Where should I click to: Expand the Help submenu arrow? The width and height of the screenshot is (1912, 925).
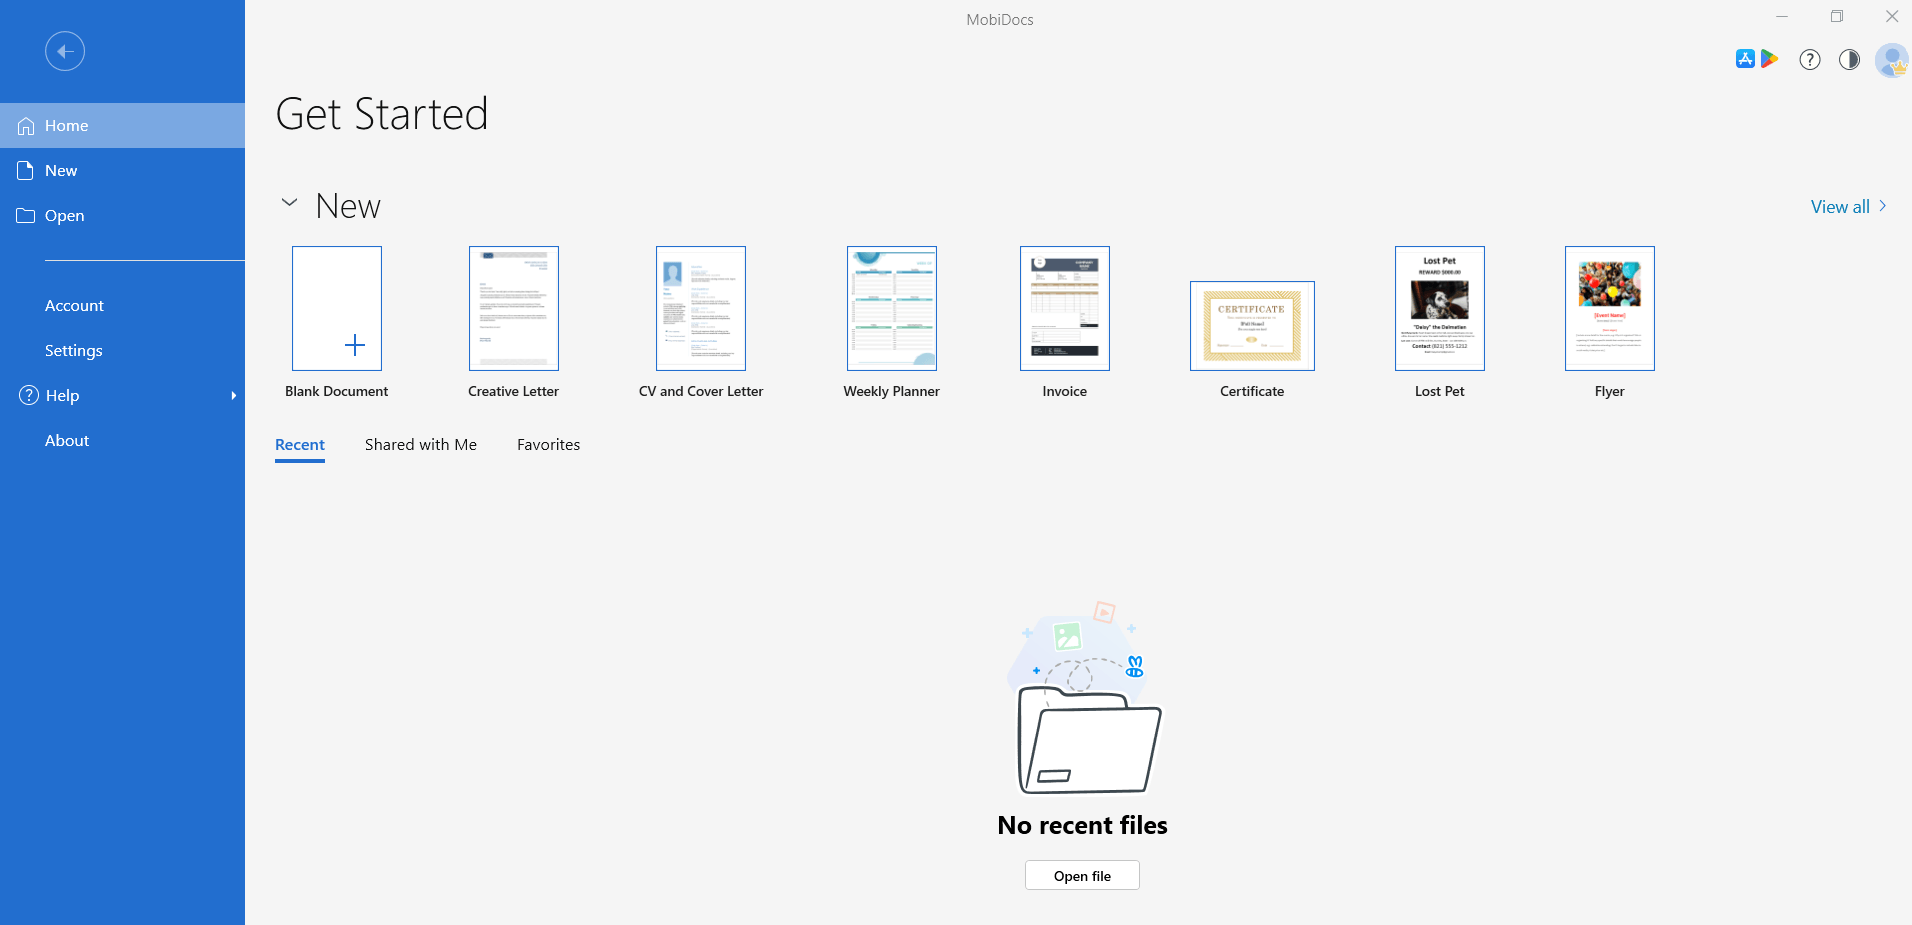coord(234,396)
